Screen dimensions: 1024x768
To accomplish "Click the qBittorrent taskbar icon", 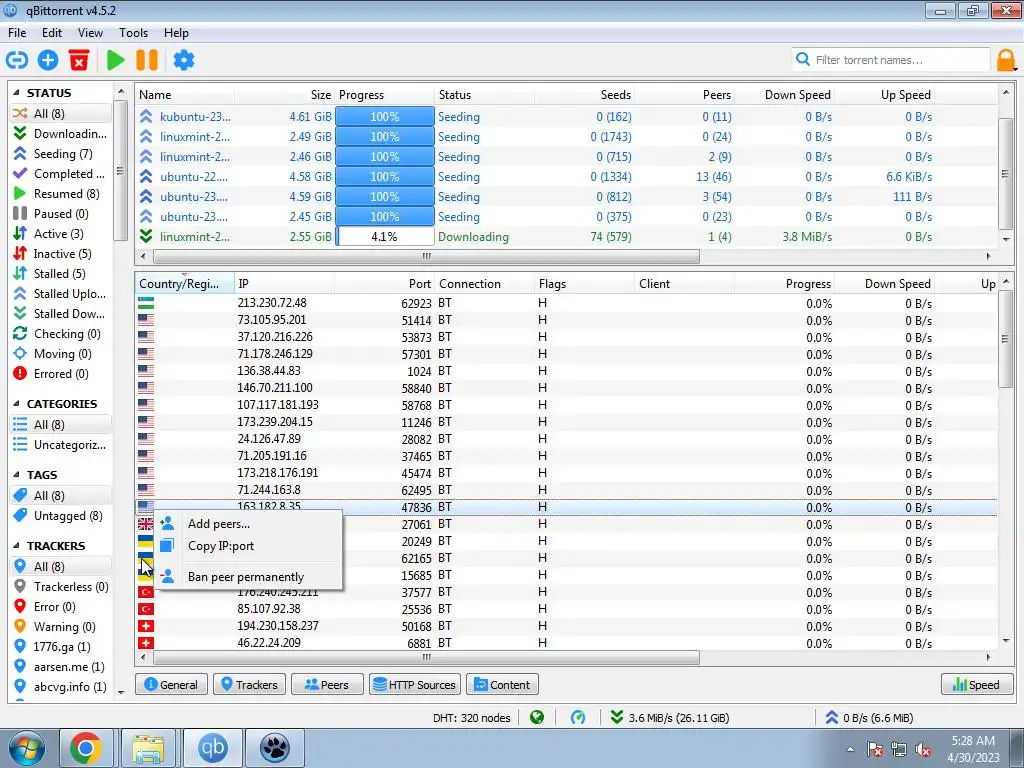I will pos(212,748).
